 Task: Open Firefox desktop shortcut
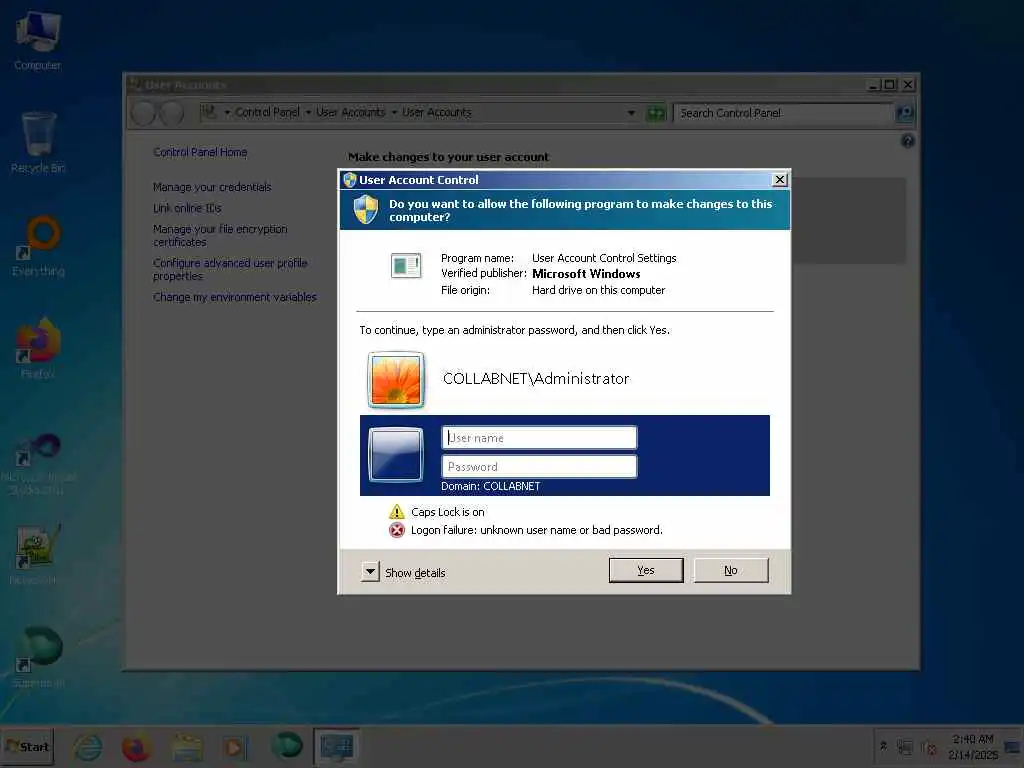coord(38,348)
